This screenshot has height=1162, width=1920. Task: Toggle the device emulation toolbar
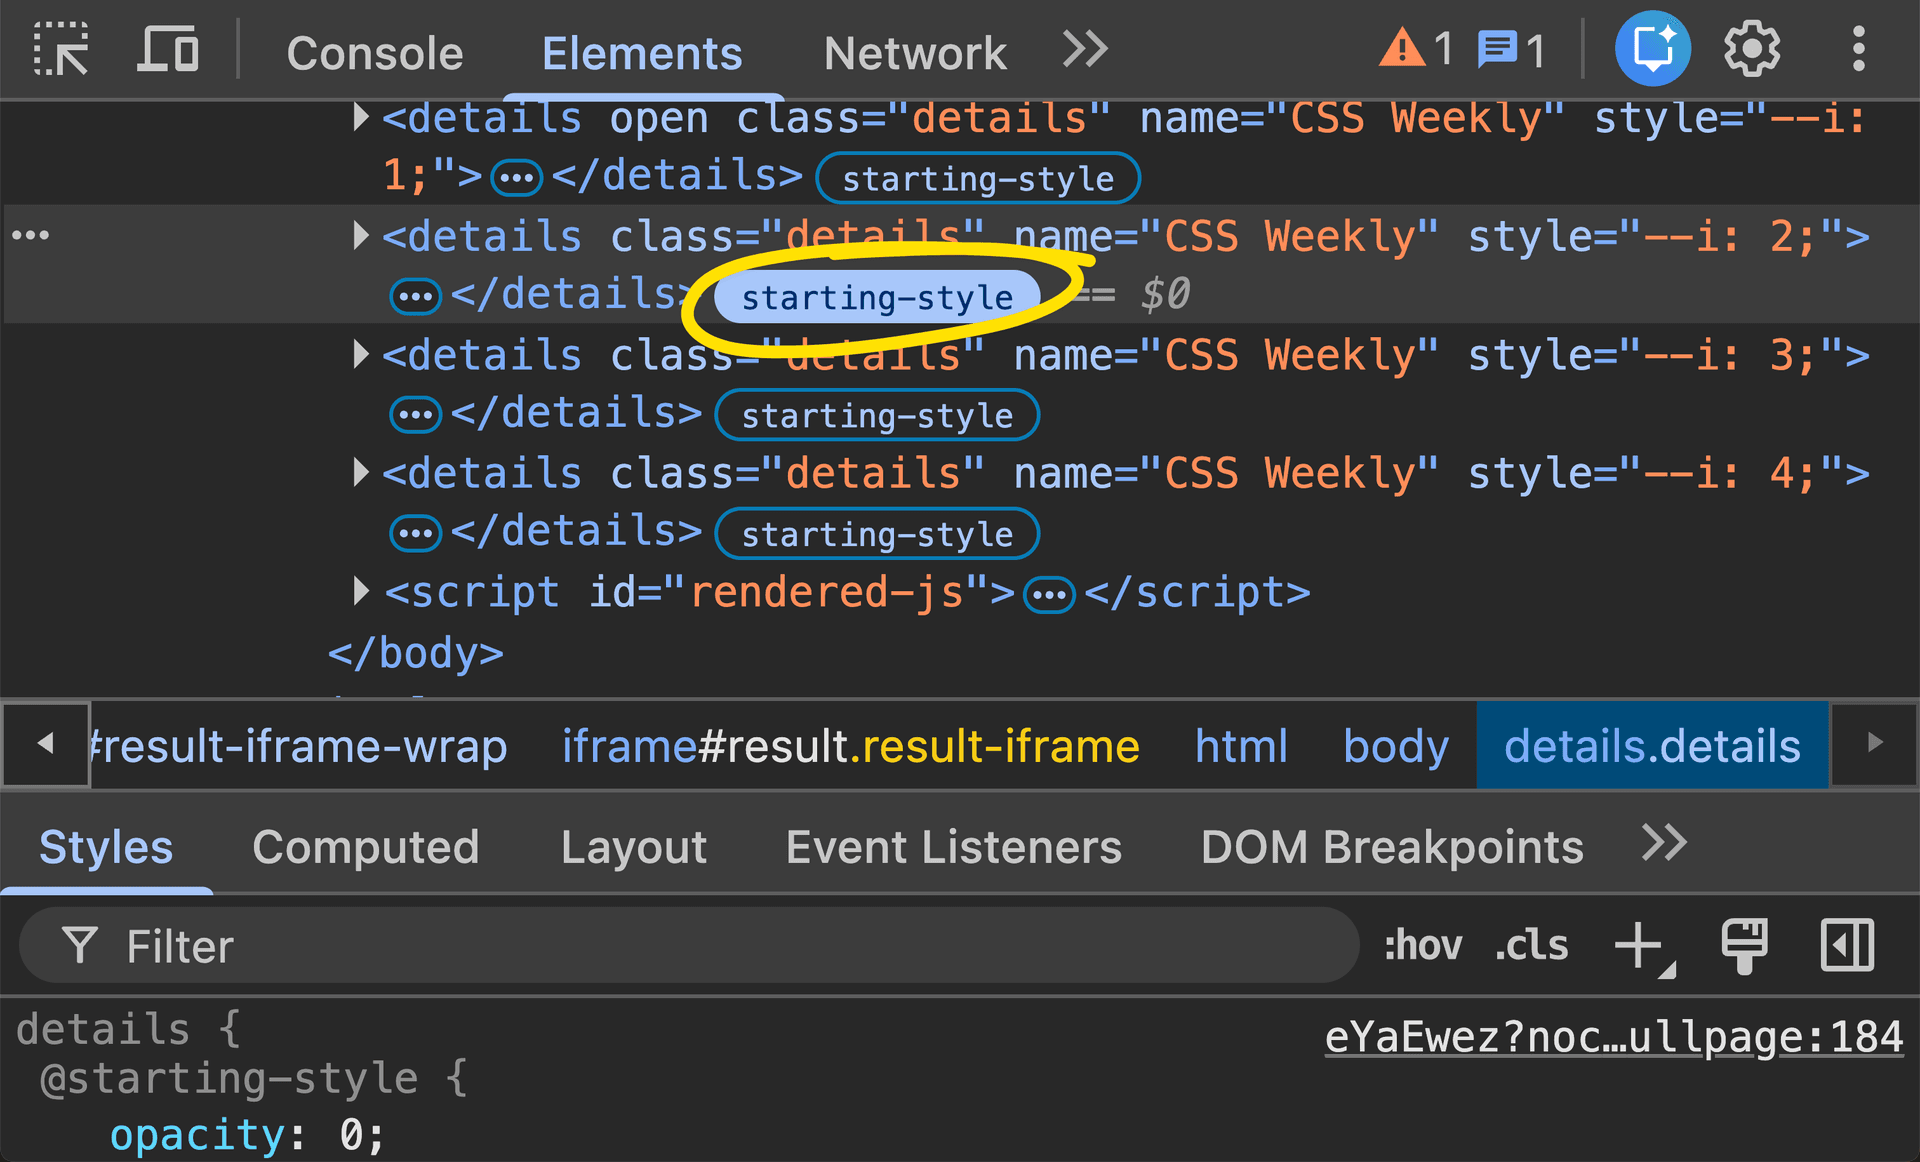coord(168,49)
